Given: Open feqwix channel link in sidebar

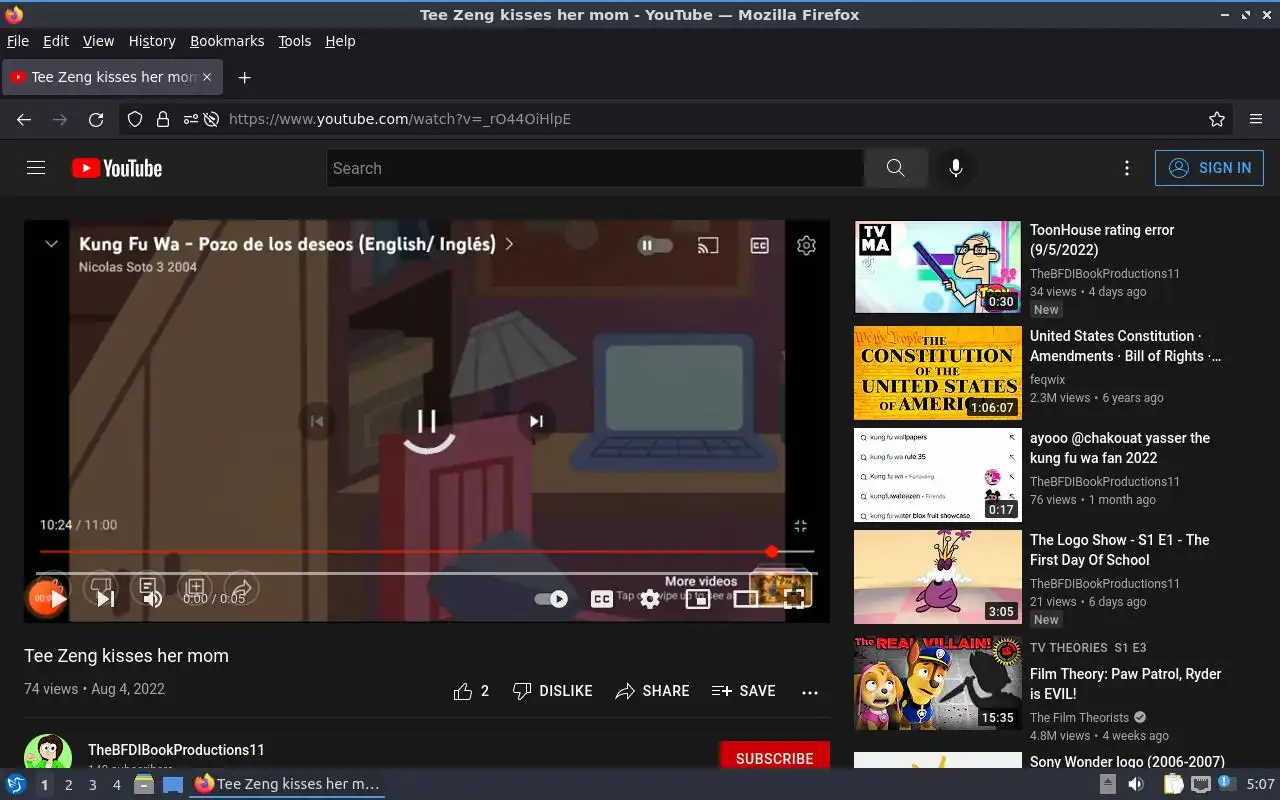Looking at the screenshot, I should click(1048, 380).
